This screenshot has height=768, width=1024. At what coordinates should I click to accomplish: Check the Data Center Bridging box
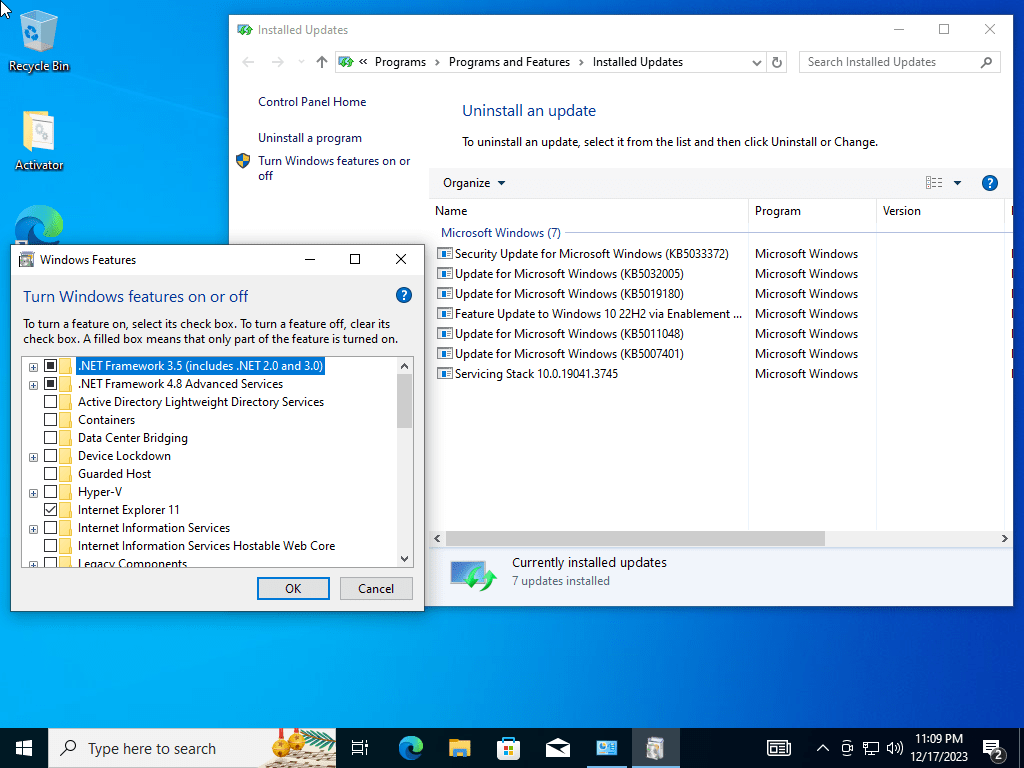[x=50, y=438]
